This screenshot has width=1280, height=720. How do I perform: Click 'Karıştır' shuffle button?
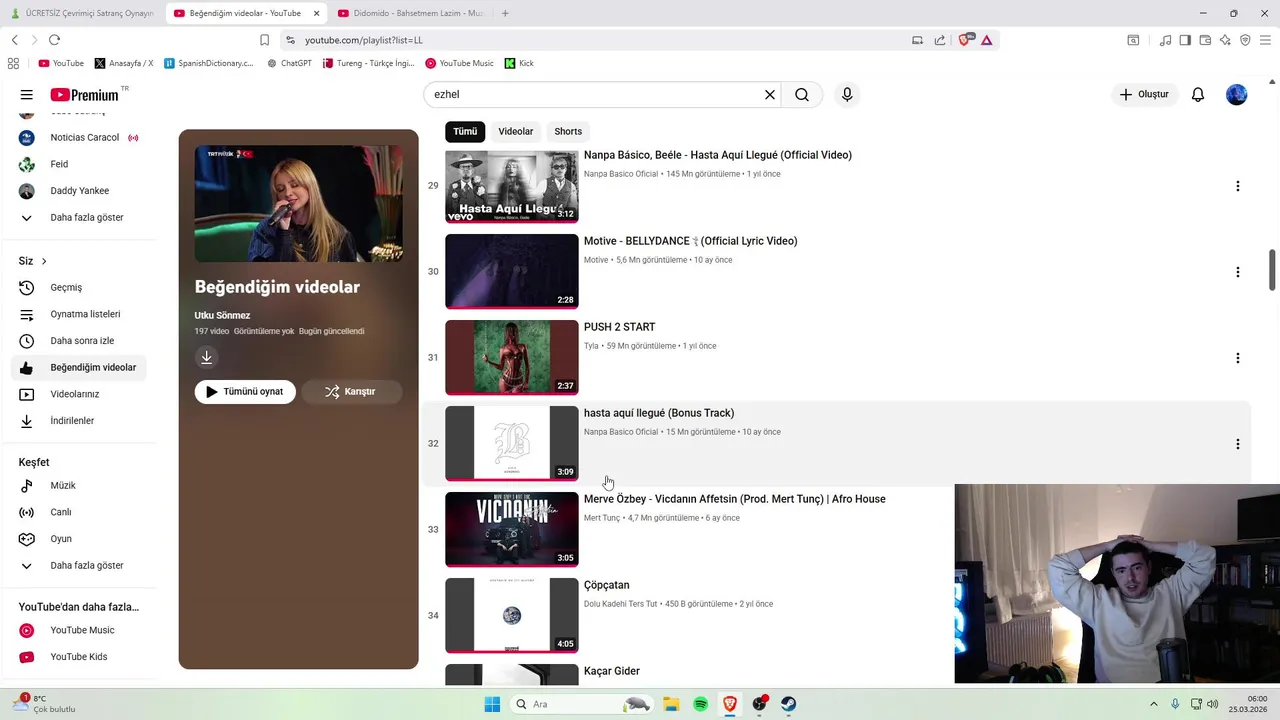pos(352,392)
